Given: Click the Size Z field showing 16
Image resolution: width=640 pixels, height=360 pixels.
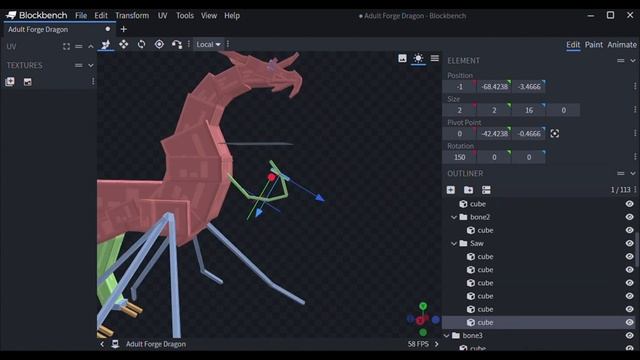Looking at the screenshot, I should pyautogui.click(x=529, y=110).
